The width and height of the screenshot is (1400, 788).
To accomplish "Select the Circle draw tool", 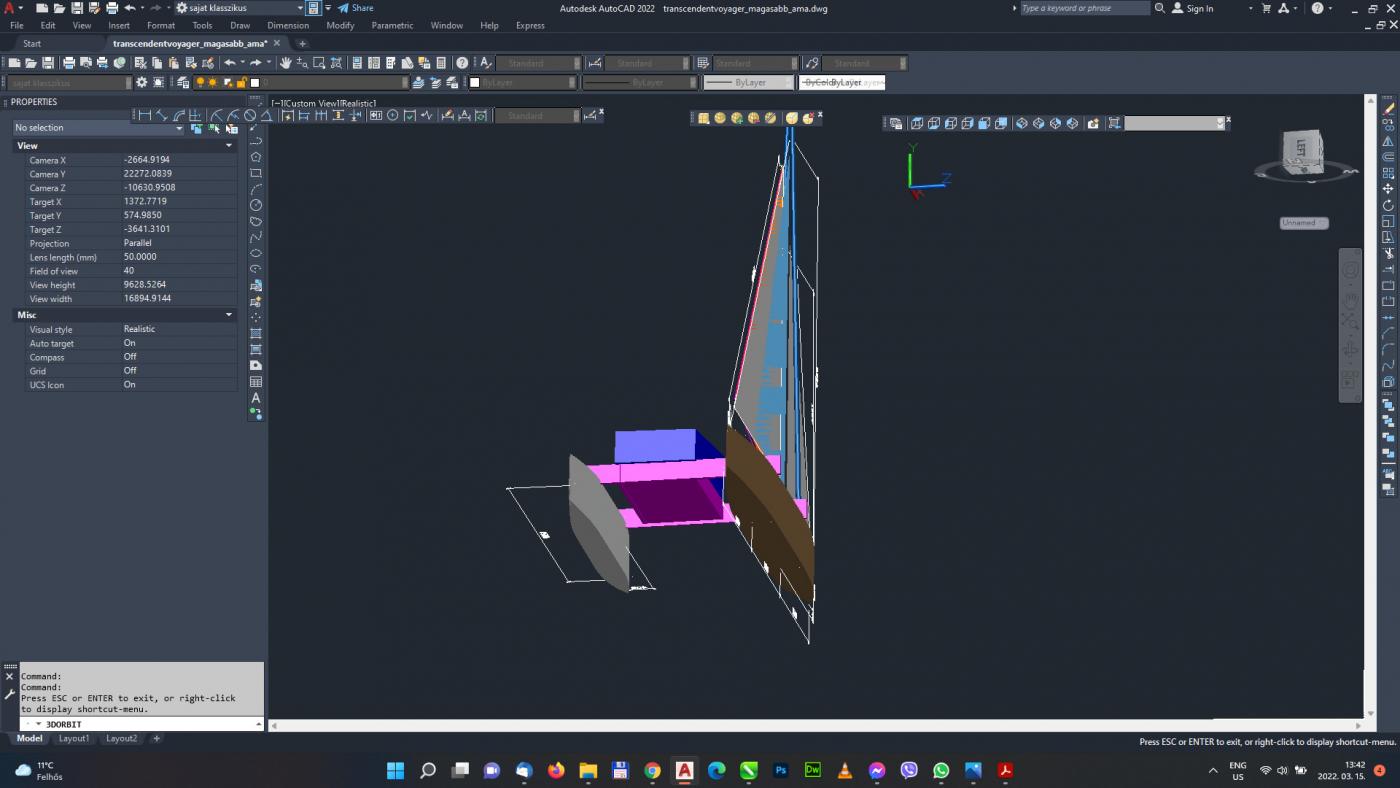I will [256, 205].
